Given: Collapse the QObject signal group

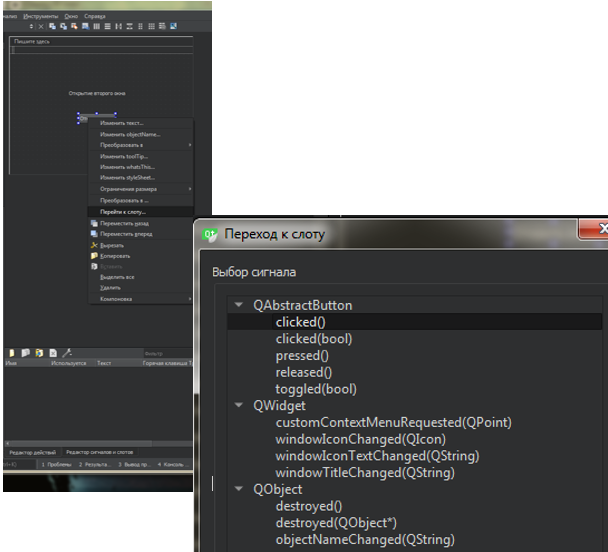Looking at the screenshot, I should [238, 490].
